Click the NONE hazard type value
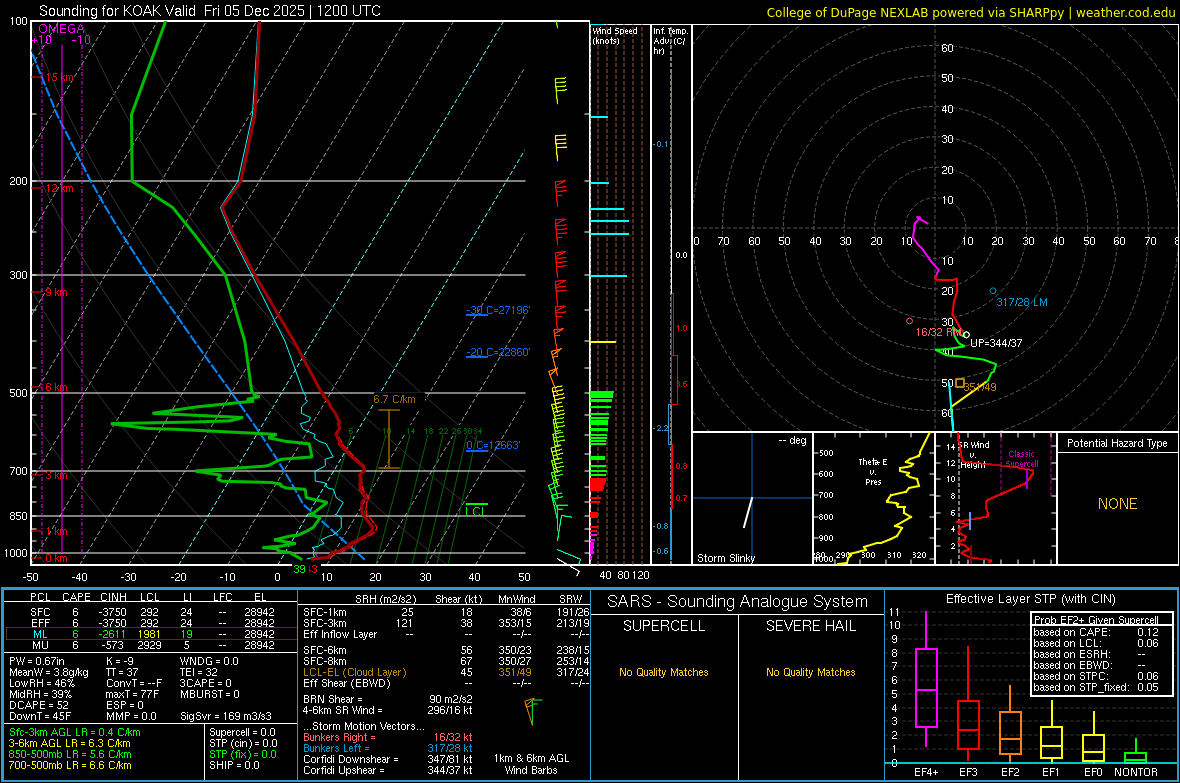This screenshot has width=1180, height=783. tap(1118, 504)
